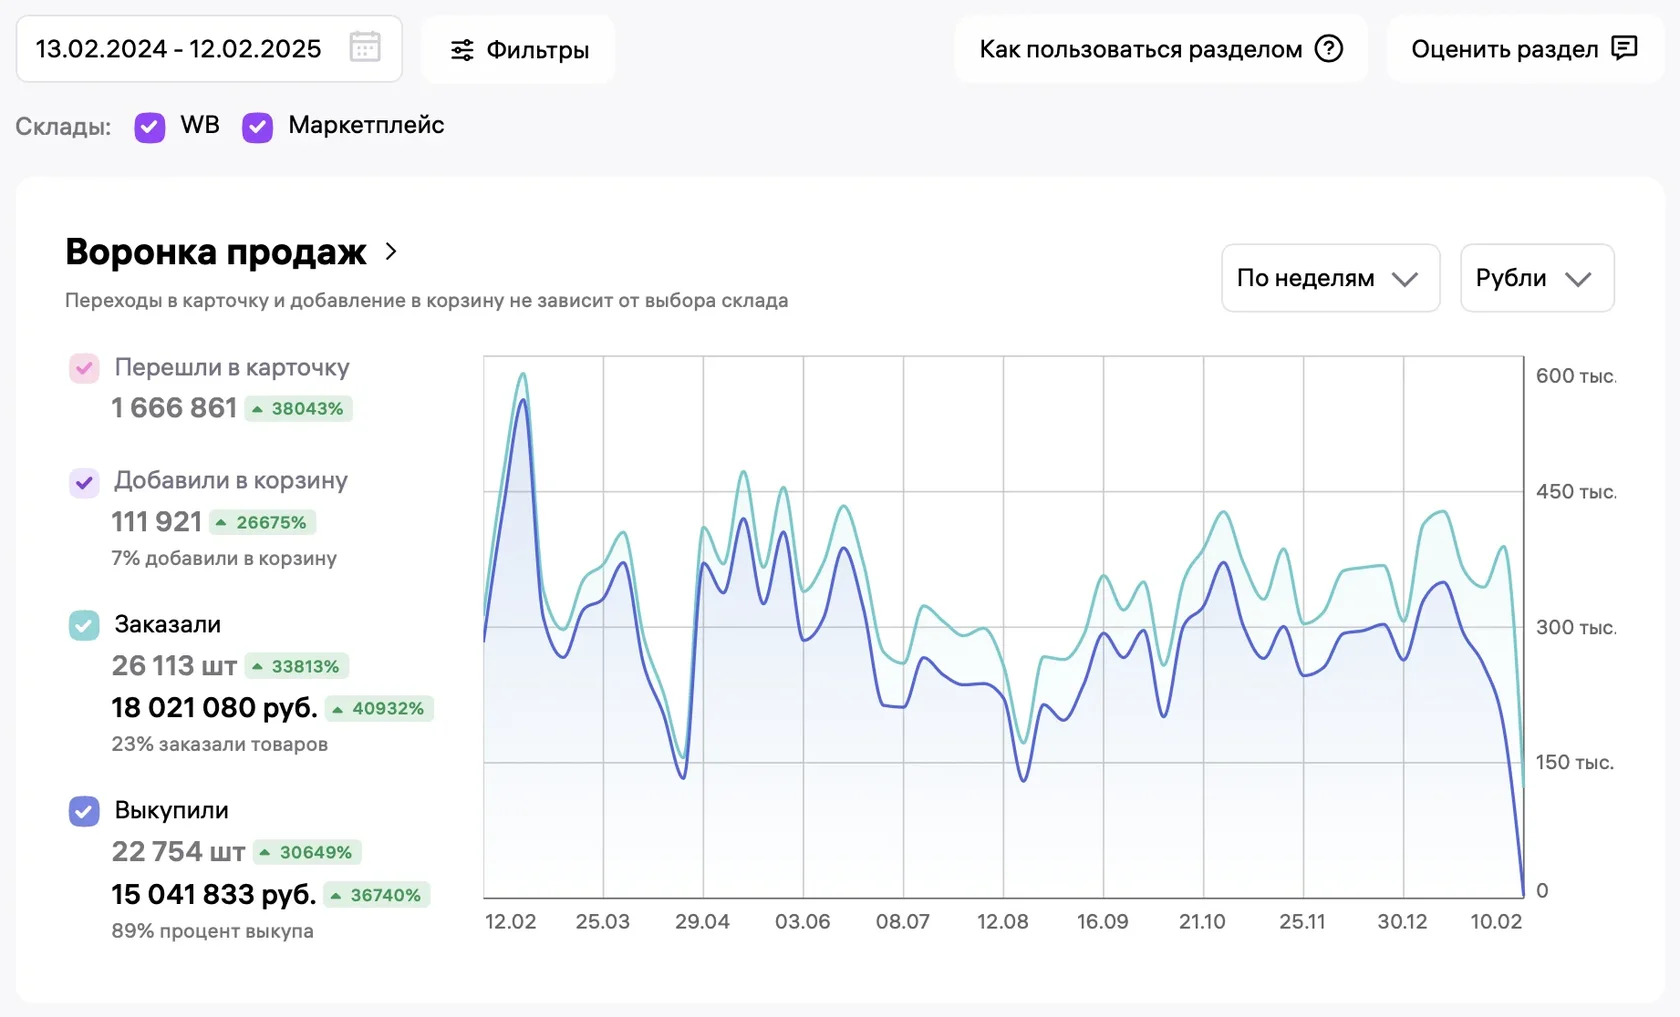This screenshot has width=1680, height=1017.
Task: Click the 08.07 x-axis date label
Action: [x=903, y=922]
